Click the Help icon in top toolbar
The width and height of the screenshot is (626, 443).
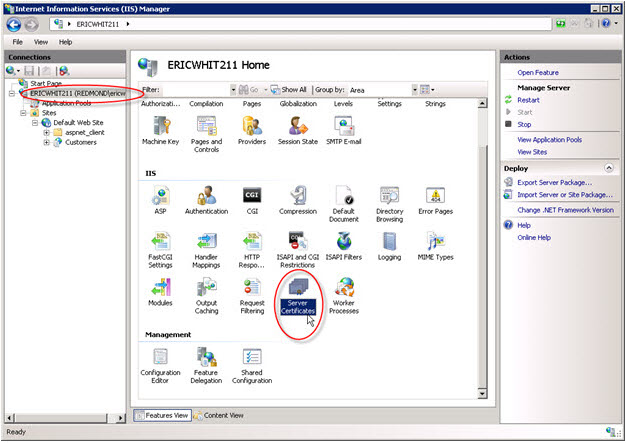606,24
